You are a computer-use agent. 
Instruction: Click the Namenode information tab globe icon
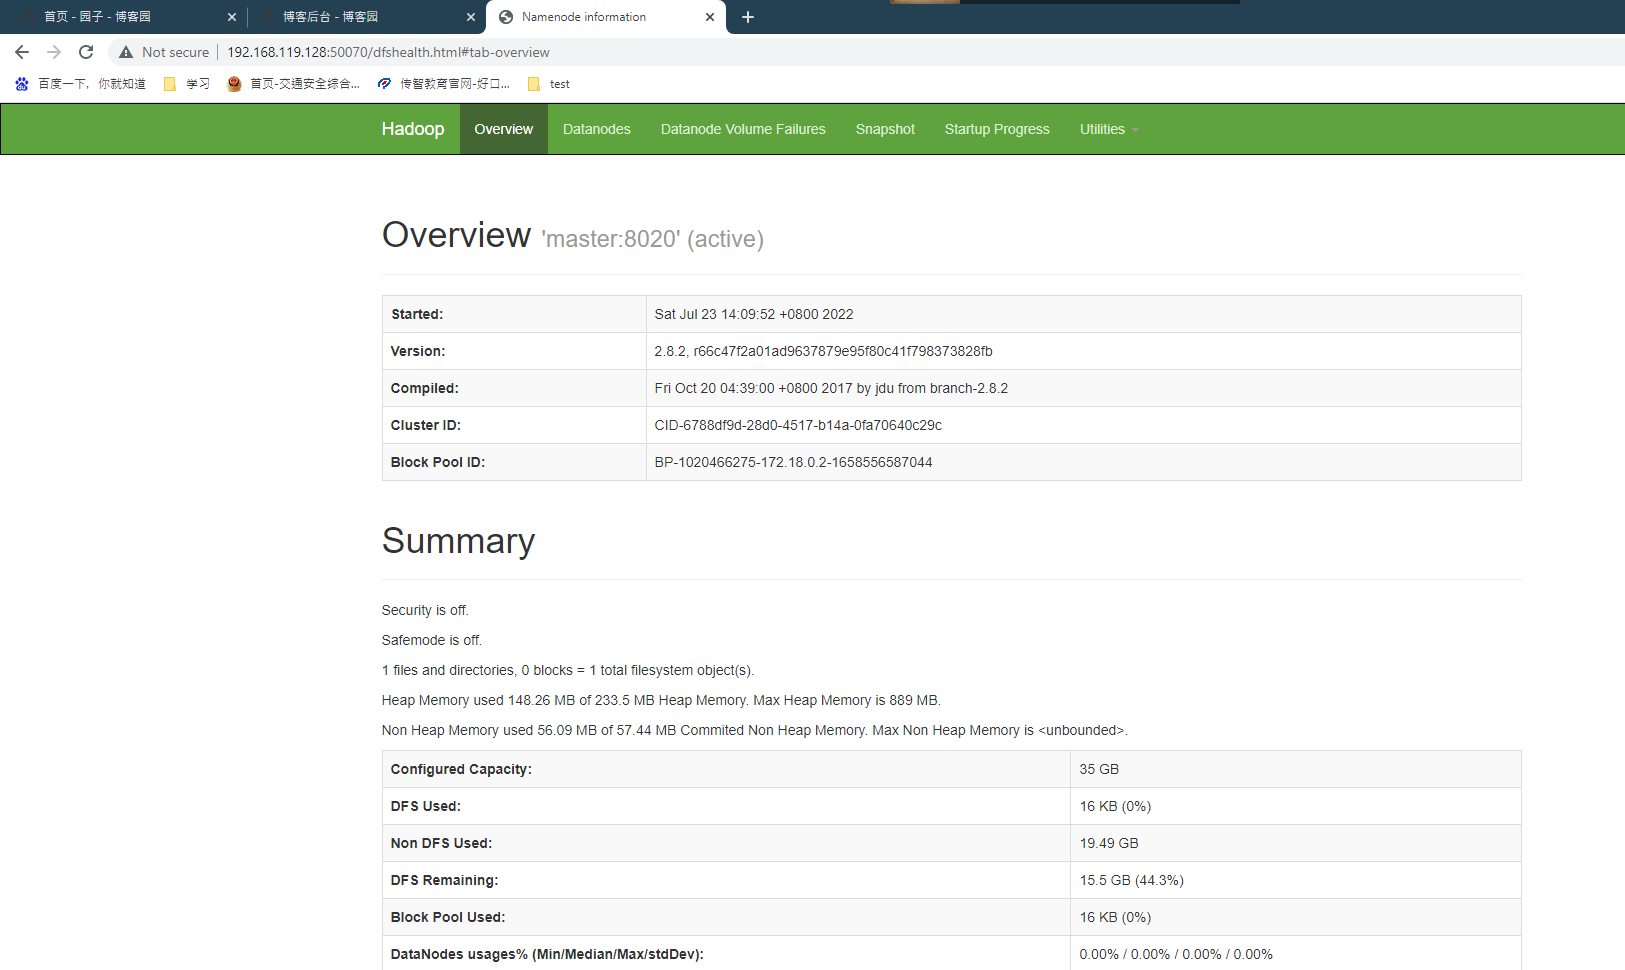506,17
